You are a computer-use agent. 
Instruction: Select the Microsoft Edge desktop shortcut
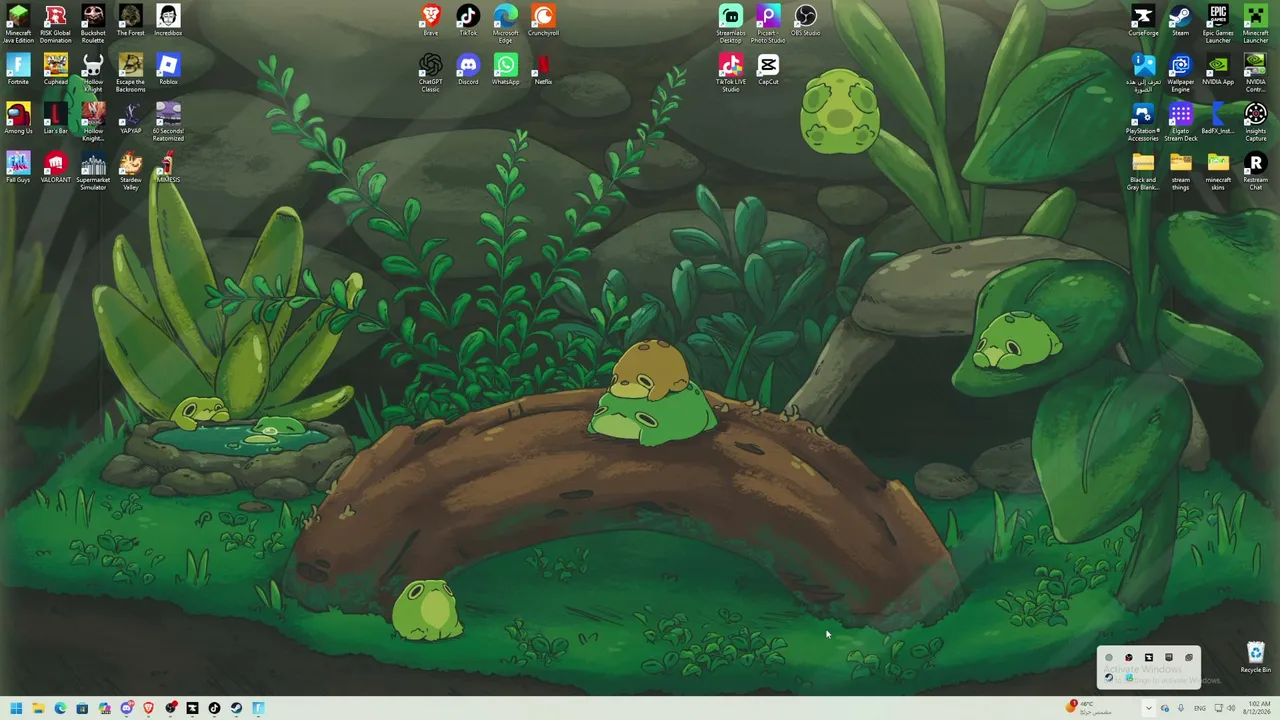click(506, 24)
